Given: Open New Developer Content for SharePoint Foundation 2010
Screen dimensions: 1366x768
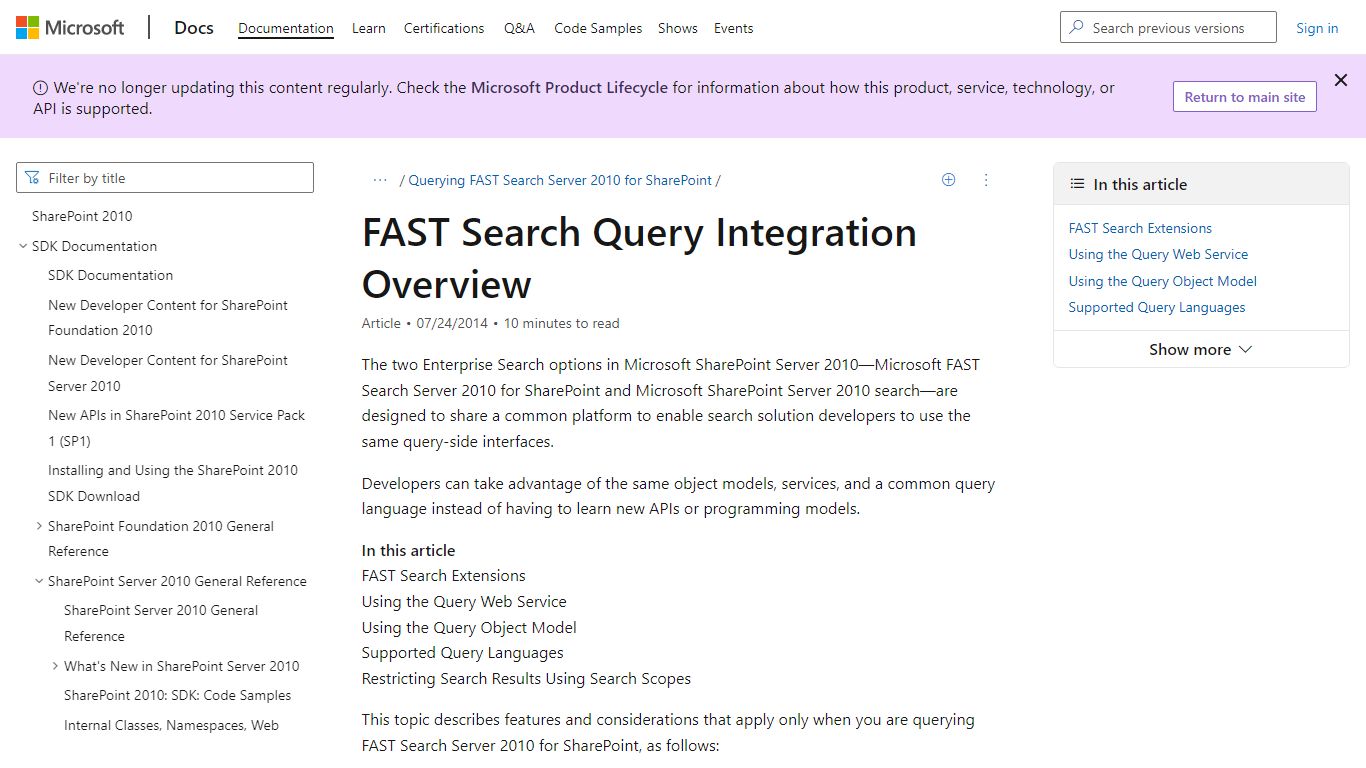Looking at the screenshot, I should (168, 318).
